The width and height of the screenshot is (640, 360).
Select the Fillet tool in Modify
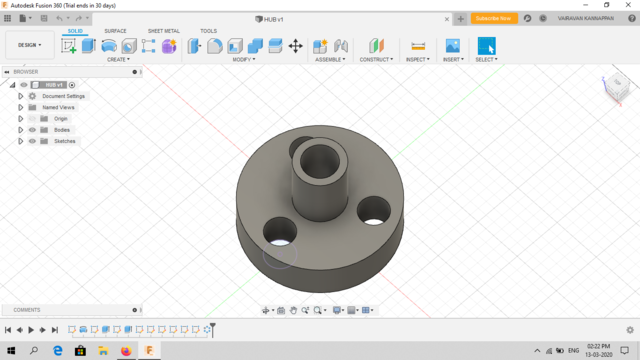click(215, 46)
